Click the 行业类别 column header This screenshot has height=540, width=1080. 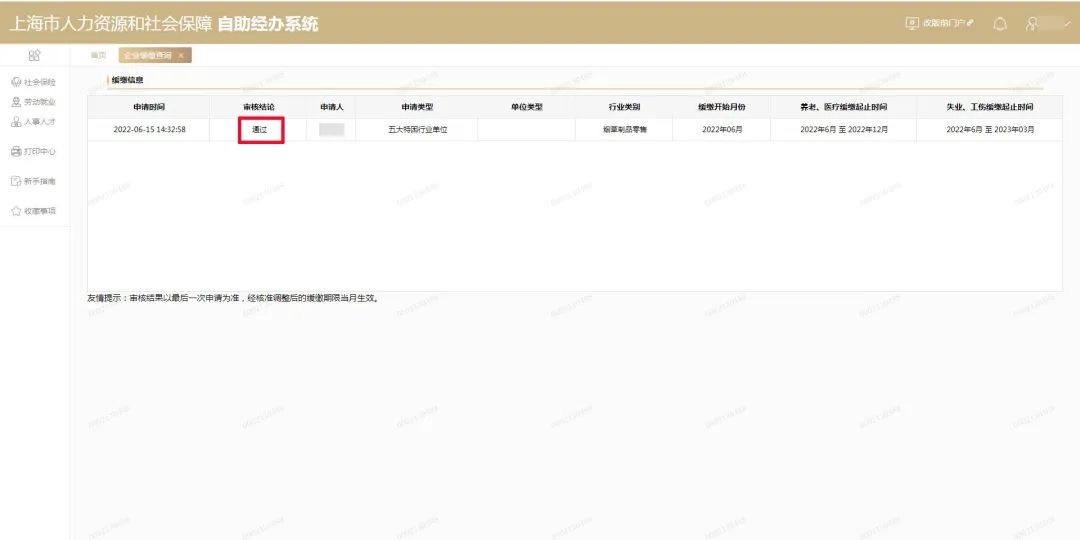624,106
